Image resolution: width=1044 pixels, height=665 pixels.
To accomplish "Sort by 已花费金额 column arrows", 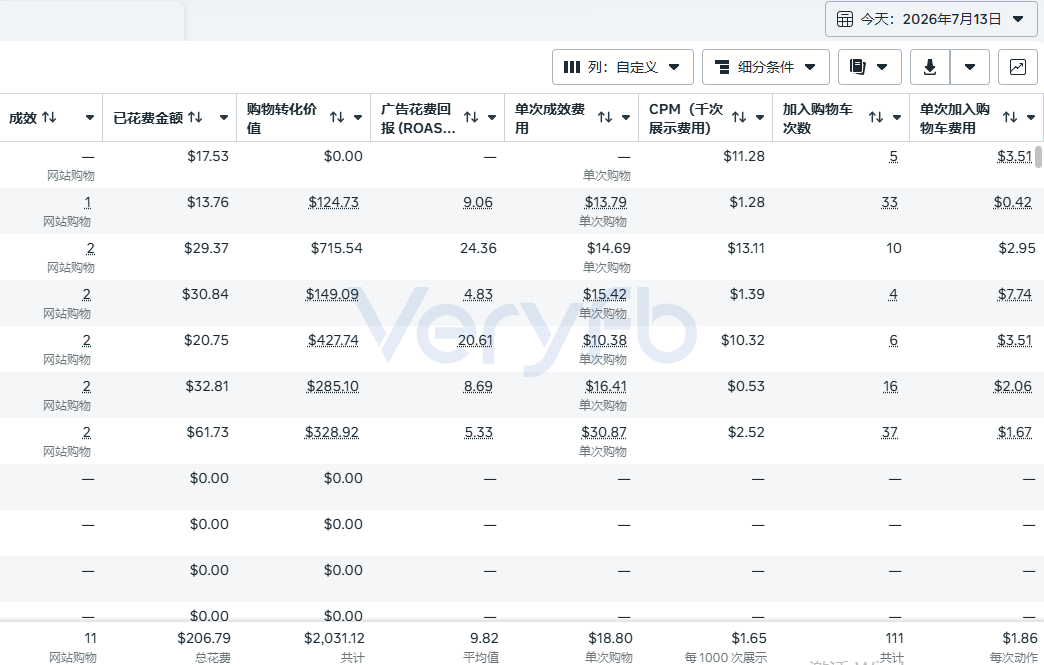I will pos(195,117).
